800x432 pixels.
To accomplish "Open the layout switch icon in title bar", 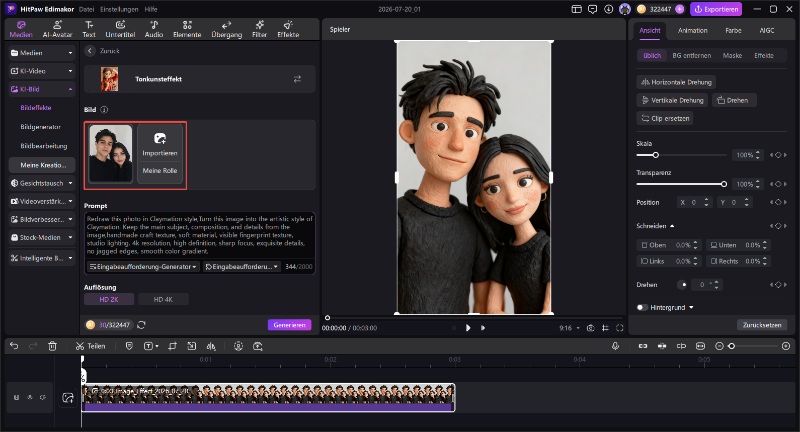I will click(577, 9).
